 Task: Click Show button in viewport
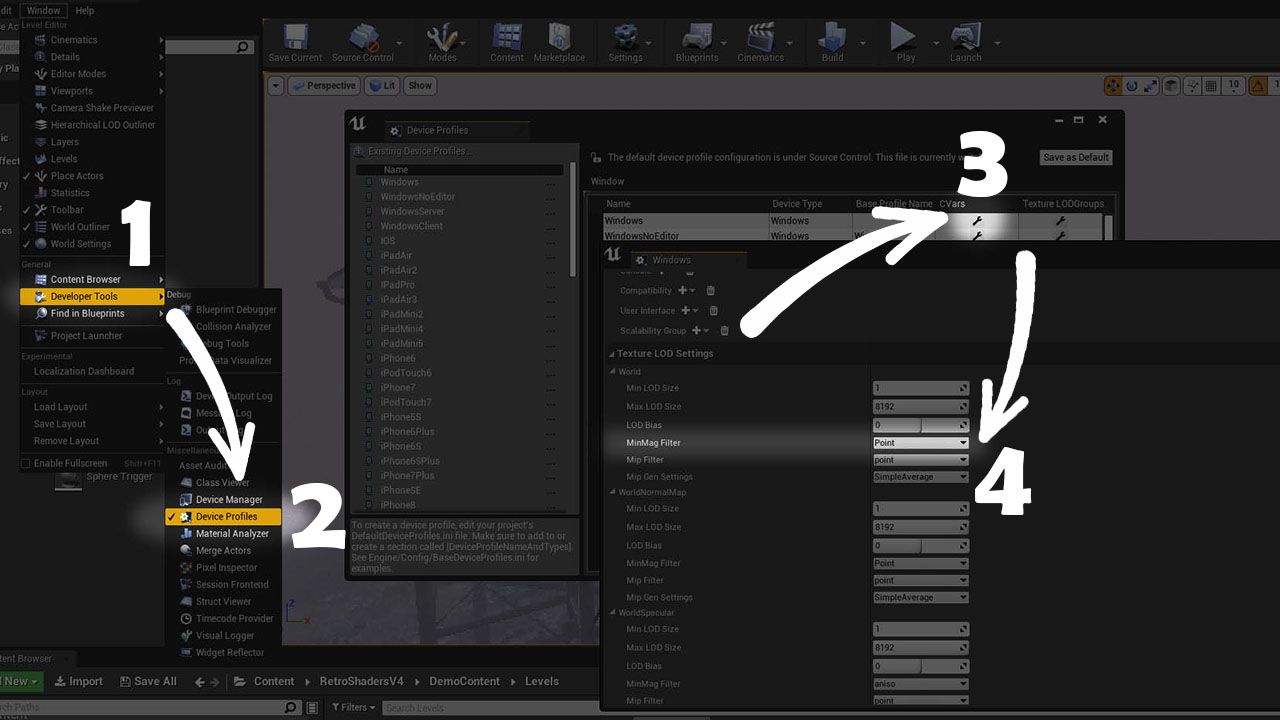point(420,86)
